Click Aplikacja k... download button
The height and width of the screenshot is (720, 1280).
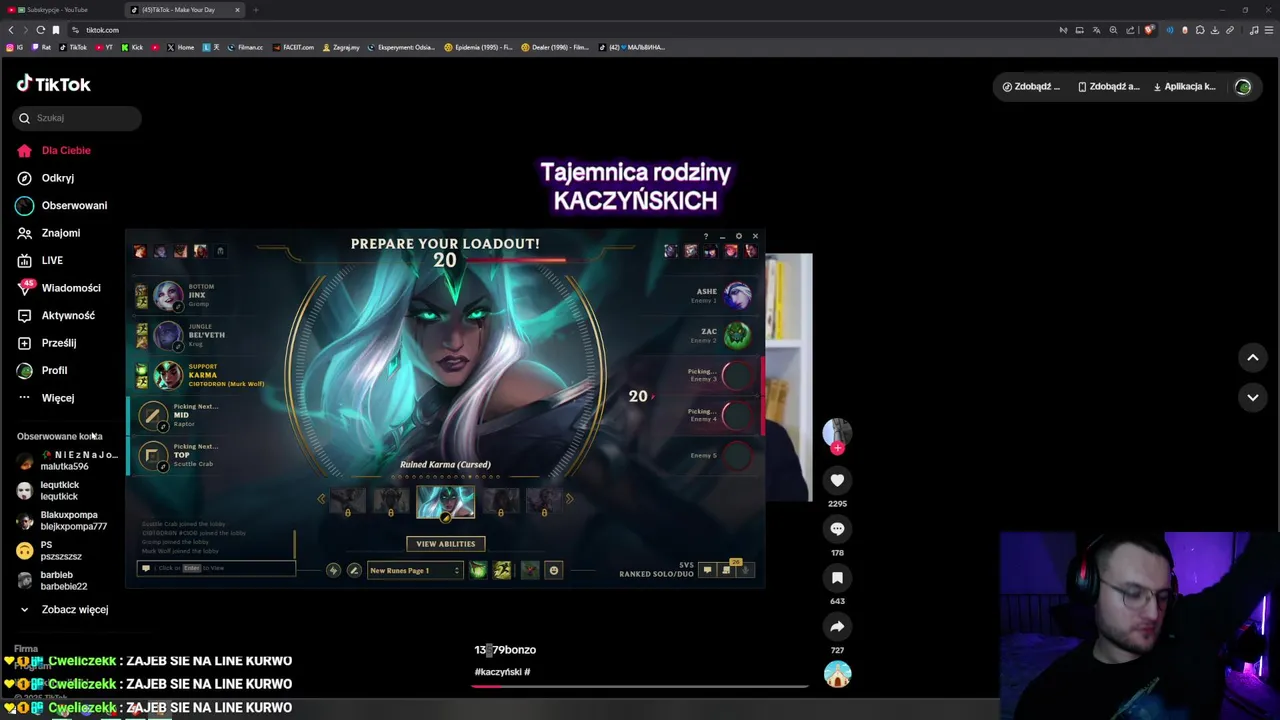pos(1184,87)
